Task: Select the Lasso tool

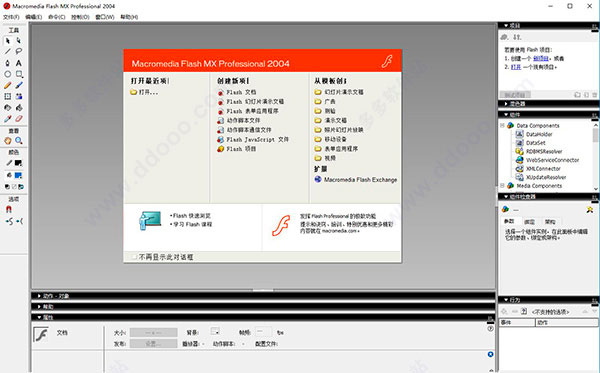Action: pyautogui.click(x=18, y=52)
